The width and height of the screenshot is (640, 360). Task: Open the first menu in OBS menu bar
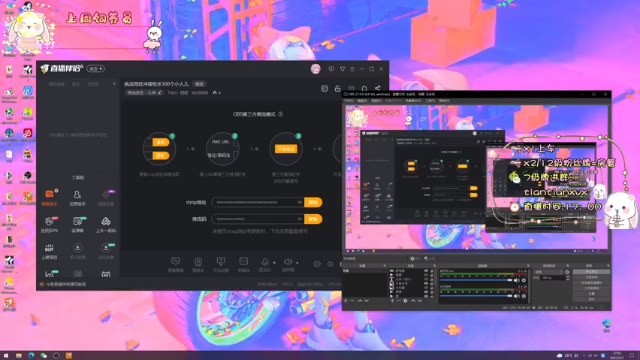(349, 101)
